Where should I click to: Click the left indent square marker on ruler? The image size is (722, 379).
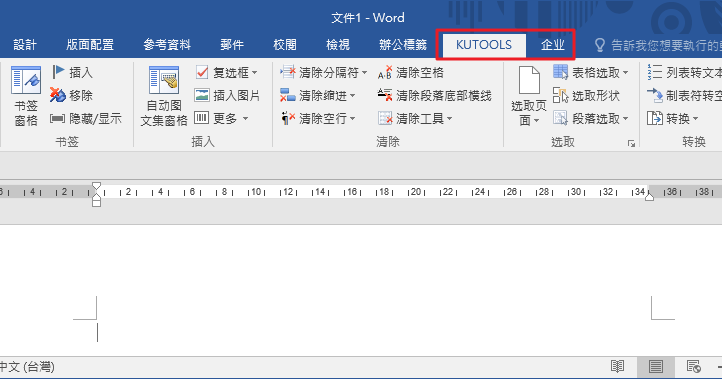(x=96, y=203)
